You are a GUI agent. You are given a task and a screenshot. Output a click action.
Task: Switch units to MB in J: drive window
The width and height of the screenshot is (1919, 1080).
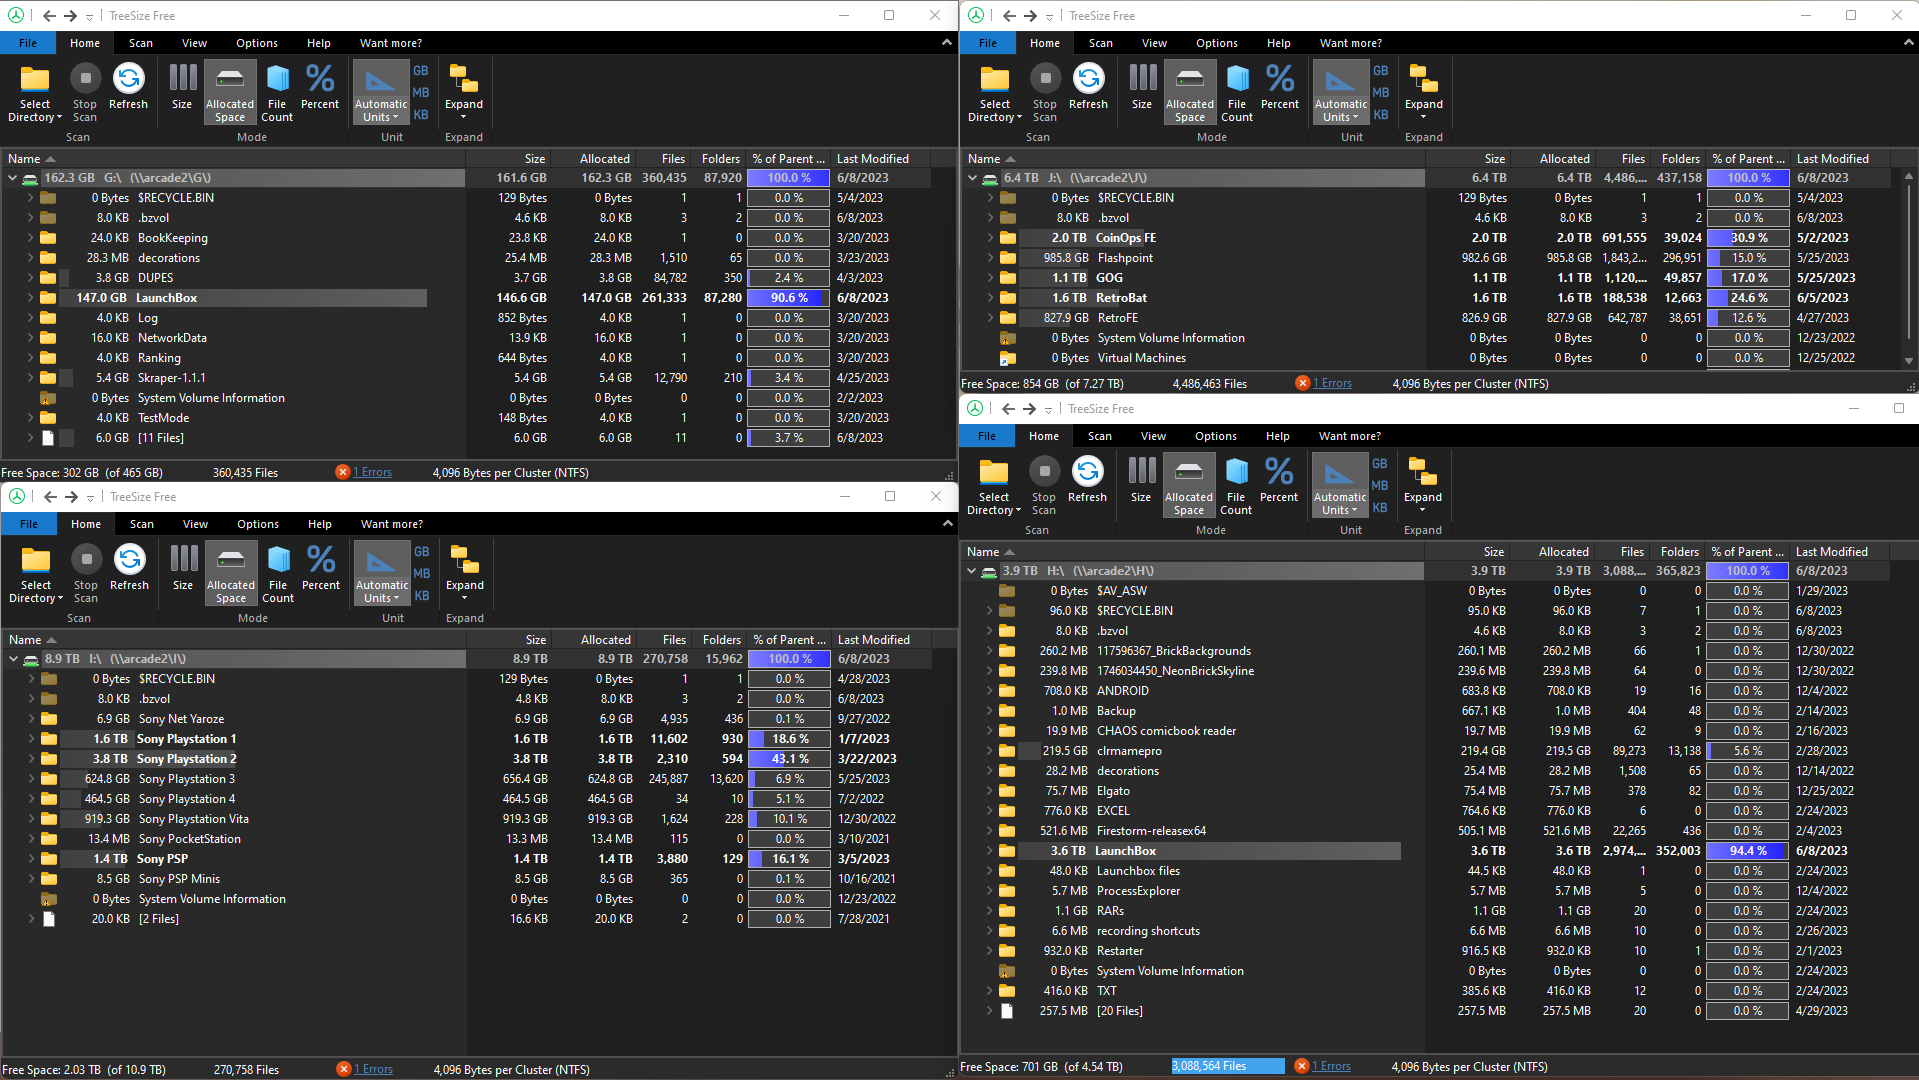(x=1381, y=92)
